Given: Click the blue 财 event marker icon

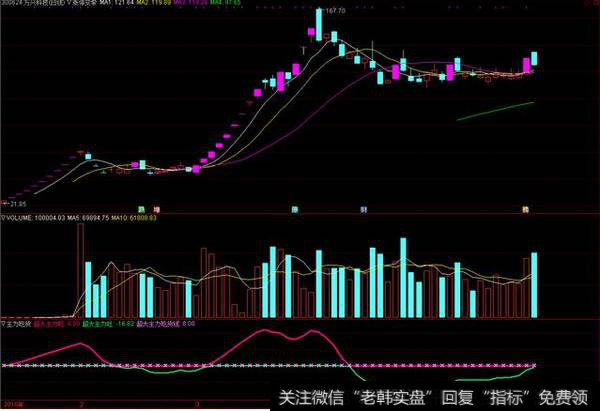Looking at the screenshot, I should click(x=364, y=209).
